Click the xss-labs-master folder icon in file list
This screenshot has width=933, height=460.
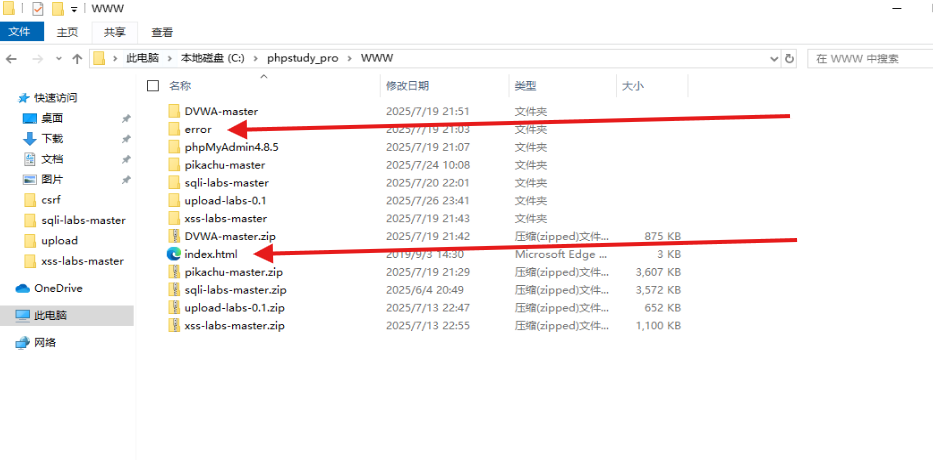pyautogui.click(x=174, y=218)
